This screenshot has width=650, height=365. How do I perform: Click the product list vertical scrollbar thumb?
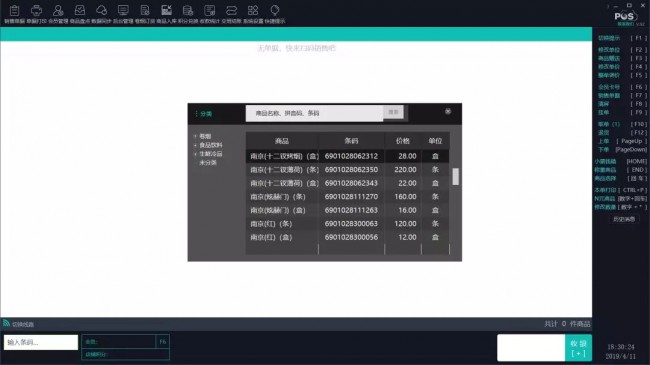(456, 177)
